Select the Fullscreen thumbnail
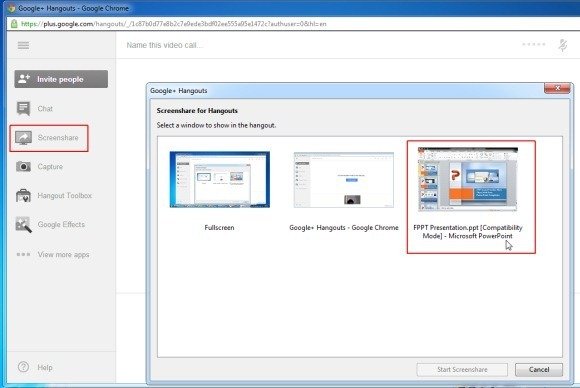The image size is (580, 388). point(220,179)
